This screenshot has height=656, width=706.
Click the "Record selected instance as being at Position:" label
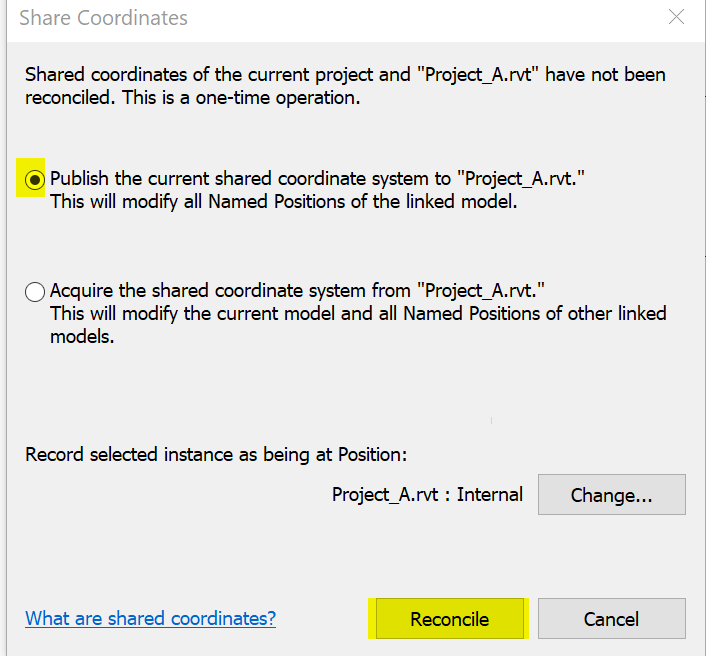(216, 454)
